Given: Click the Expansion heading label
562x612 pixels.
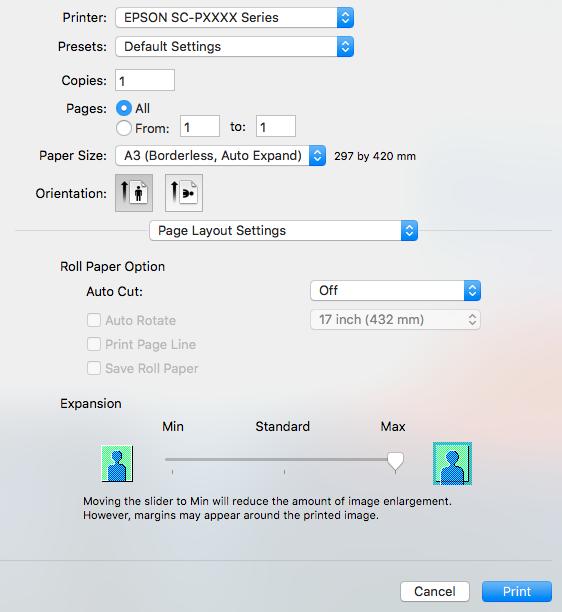Looking at the screenshot, I should (91, 404).
